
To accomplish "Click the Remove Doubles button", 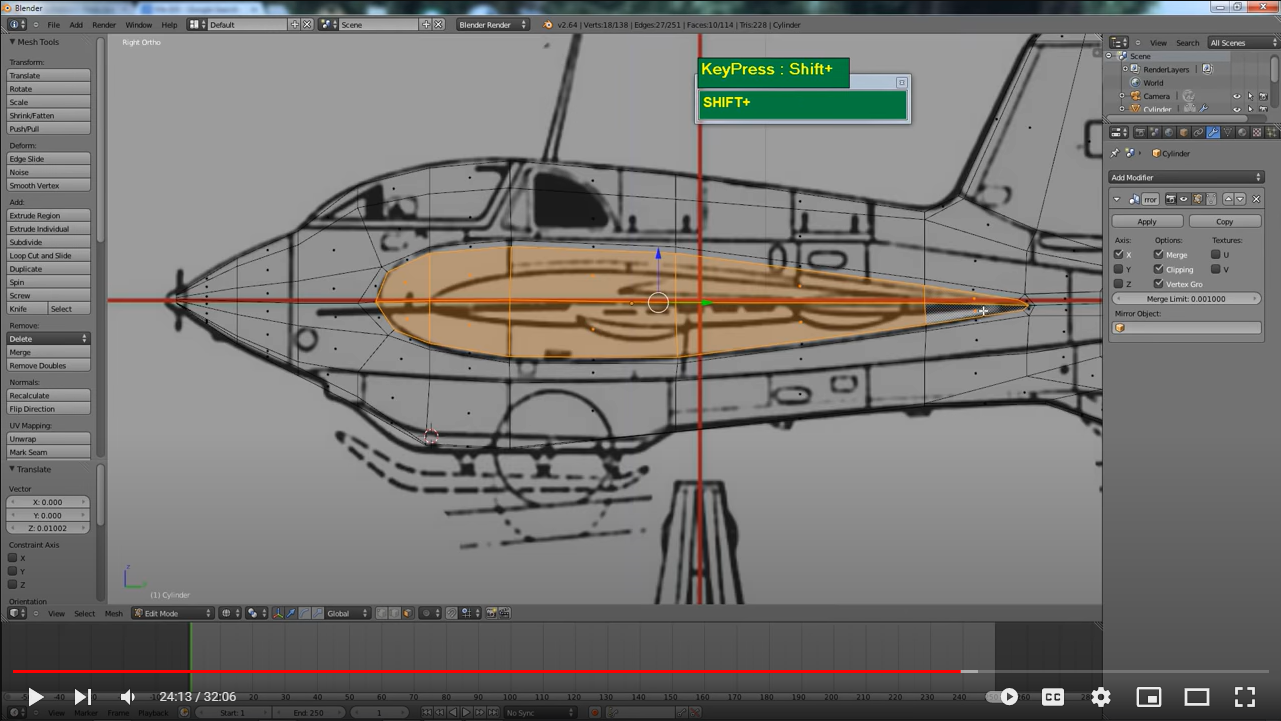I will (x=49, y=365).
